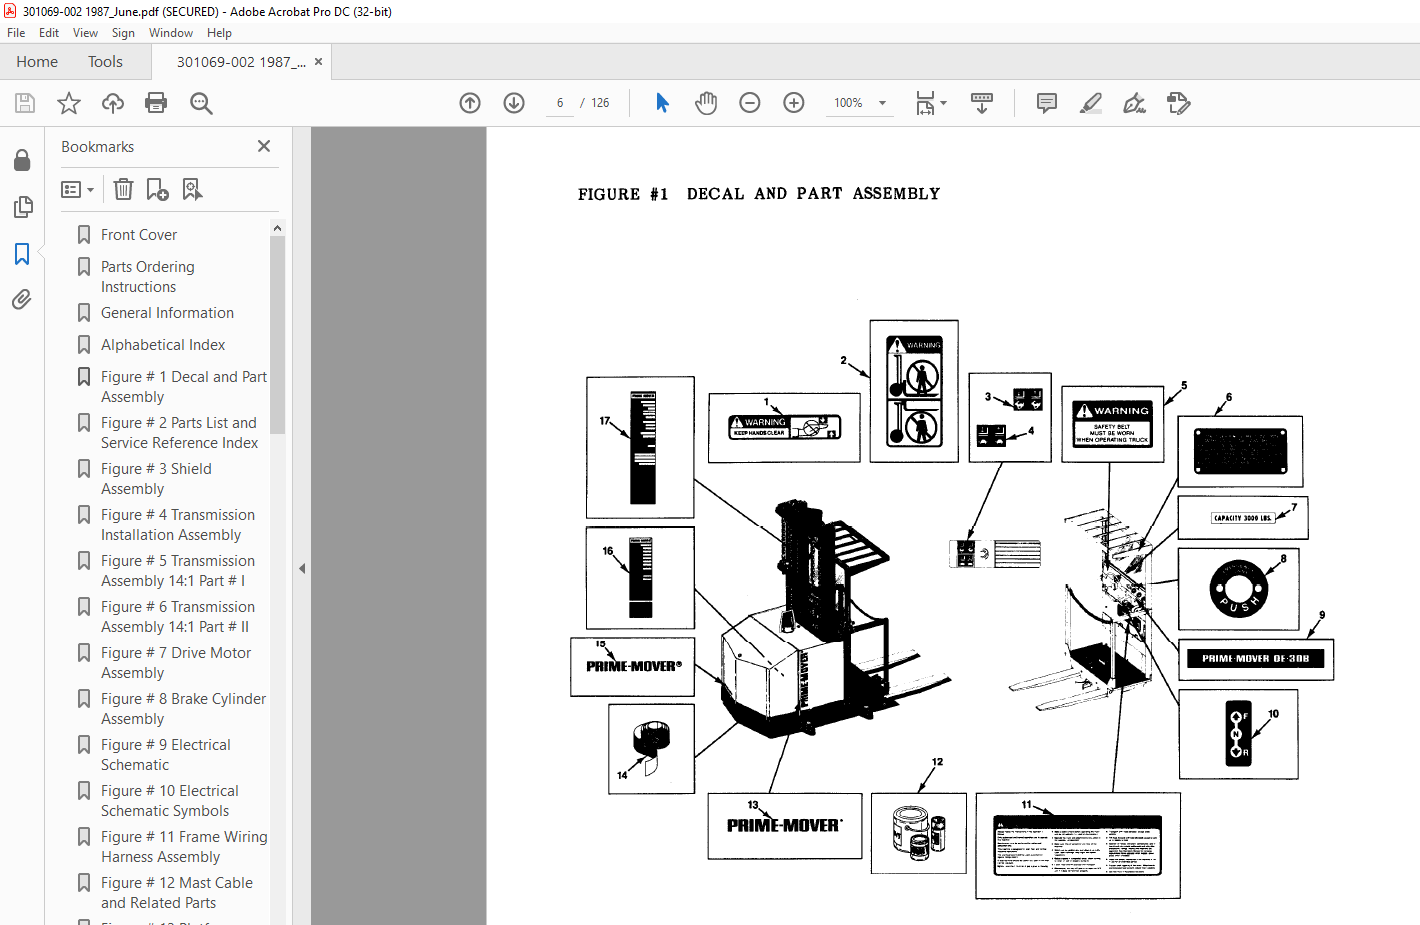Screen dimensions: 1420x925
Task: Open Figure # 5 Transmission Assembly bookmark
Action: [178, 571]
